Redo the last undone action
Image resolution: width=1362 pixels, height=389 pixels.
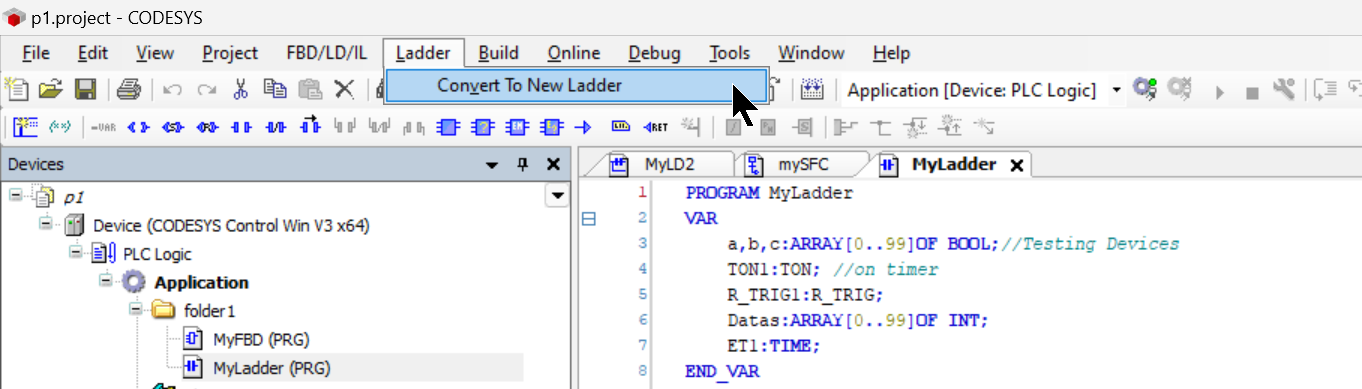click(x=206, y=90)
